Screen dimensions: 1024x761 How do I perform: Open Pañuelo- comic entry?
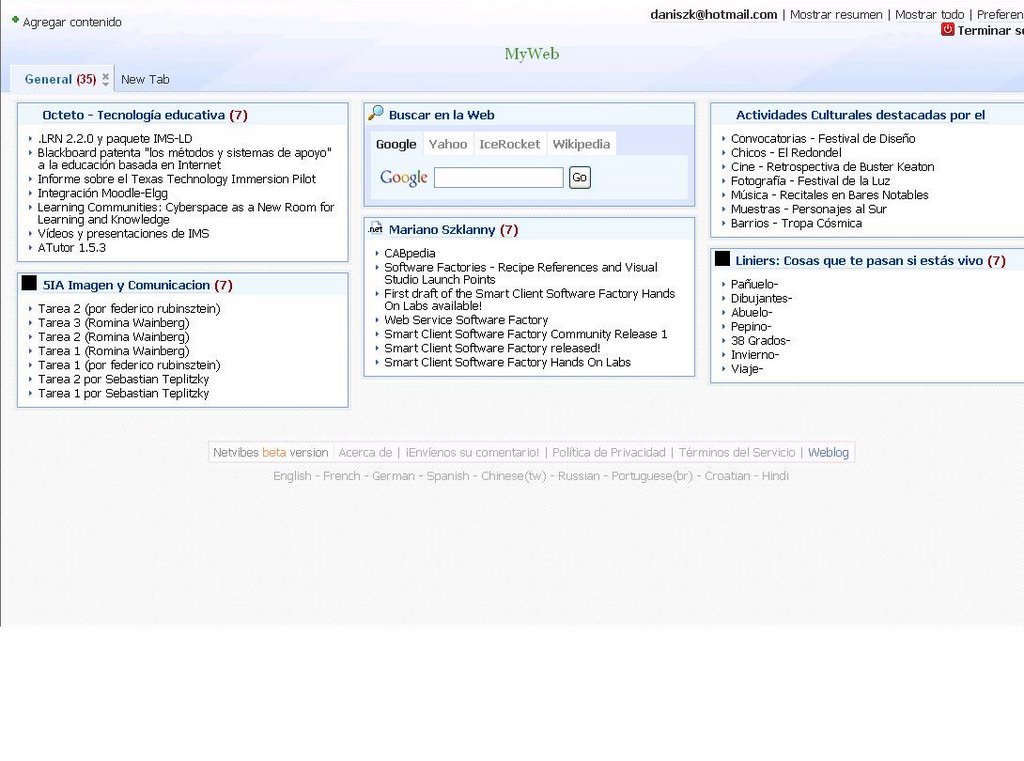click(754, 284)
